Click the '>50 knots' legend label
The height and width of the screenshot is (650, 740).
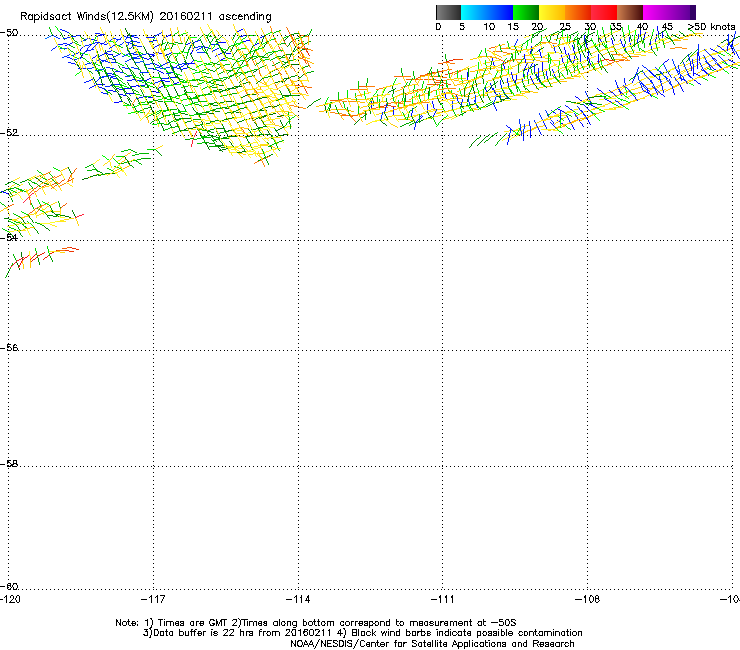pyautogui.click(x=711, y=27)
